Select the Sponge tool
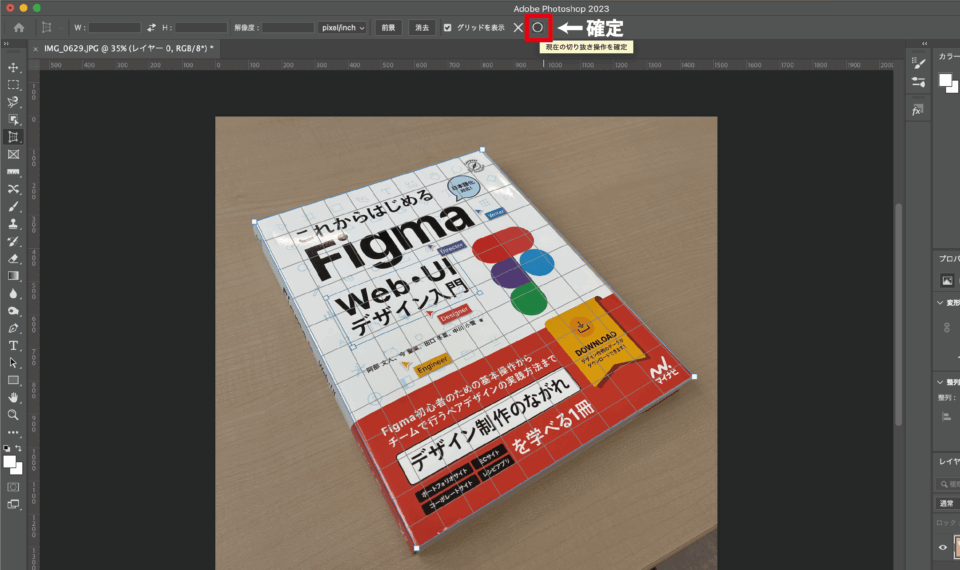Screen dimensions: 960x570 pyautogui.click(x=13, y=311)
